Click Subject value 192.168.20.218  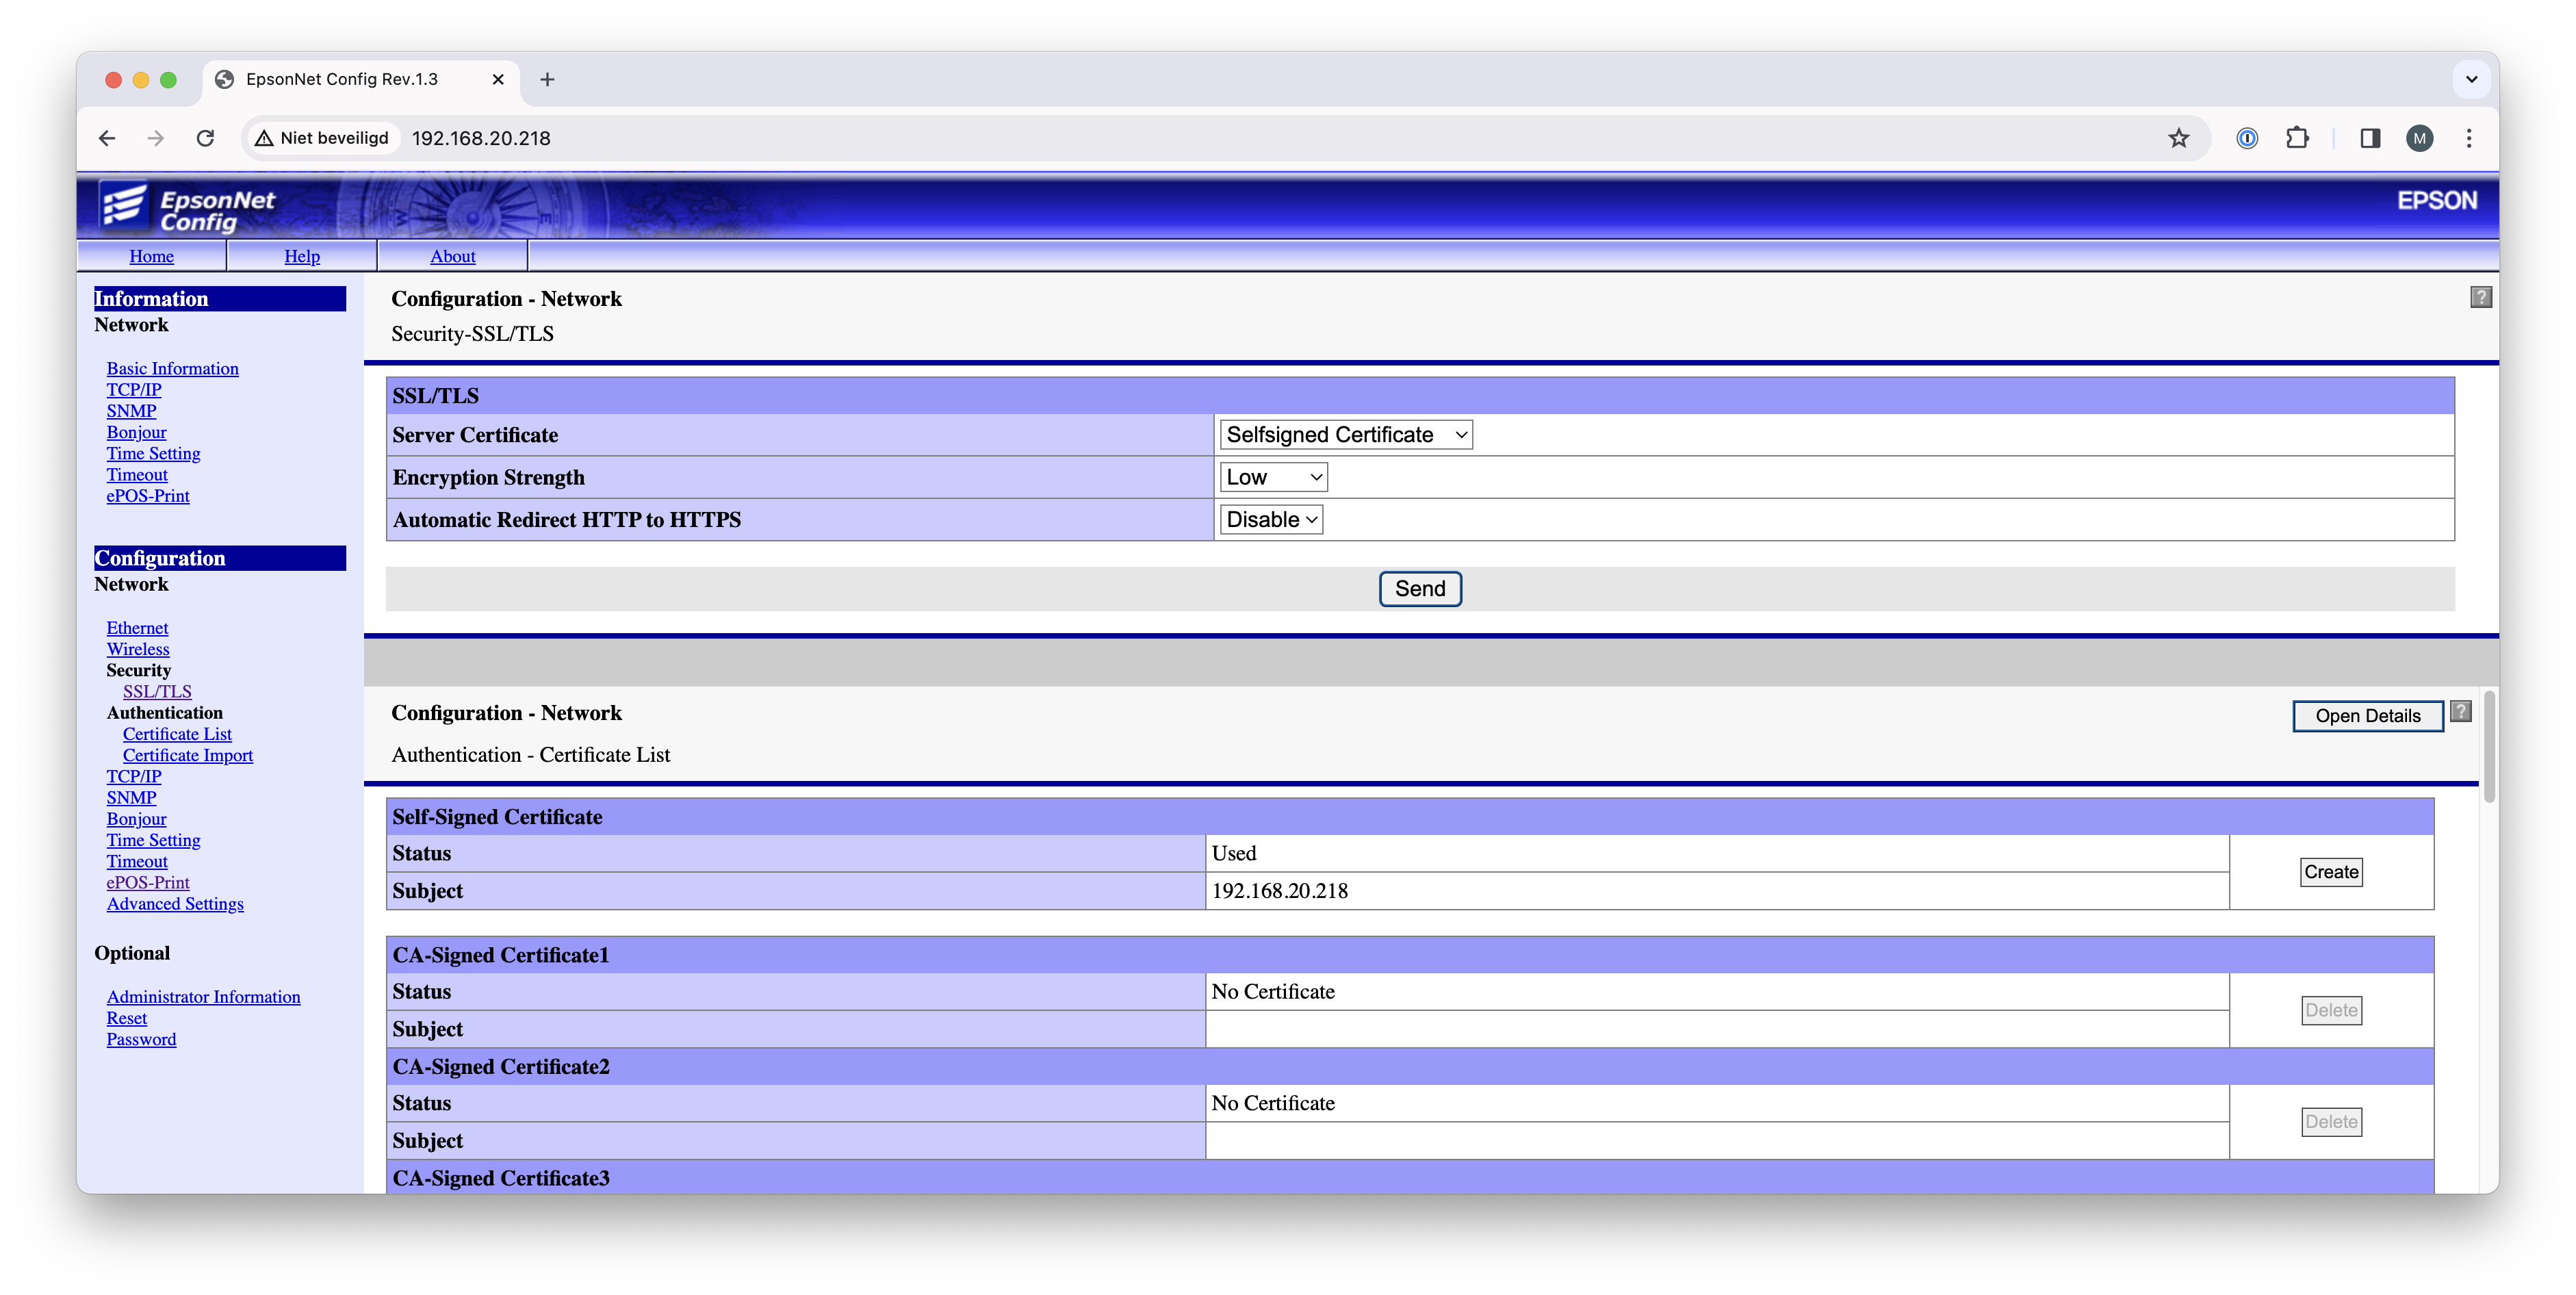(x=1279, y=890)
